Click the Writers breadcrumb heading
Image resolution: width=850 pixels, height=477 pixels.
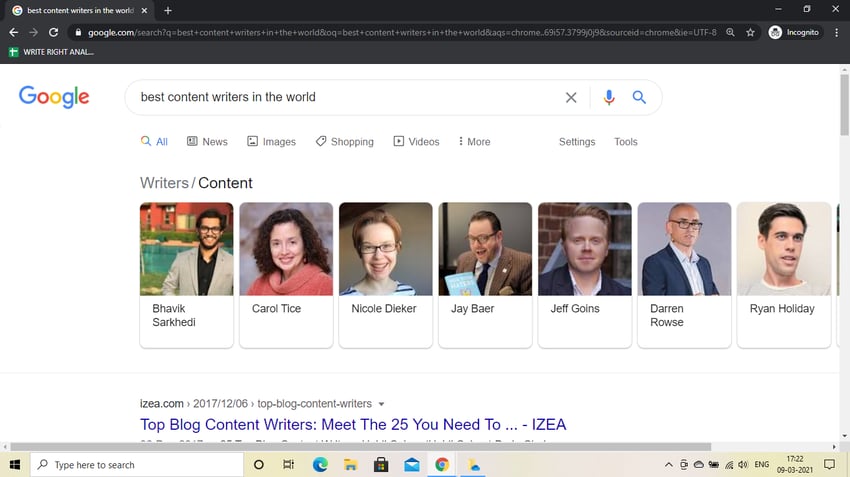(164, 183)
